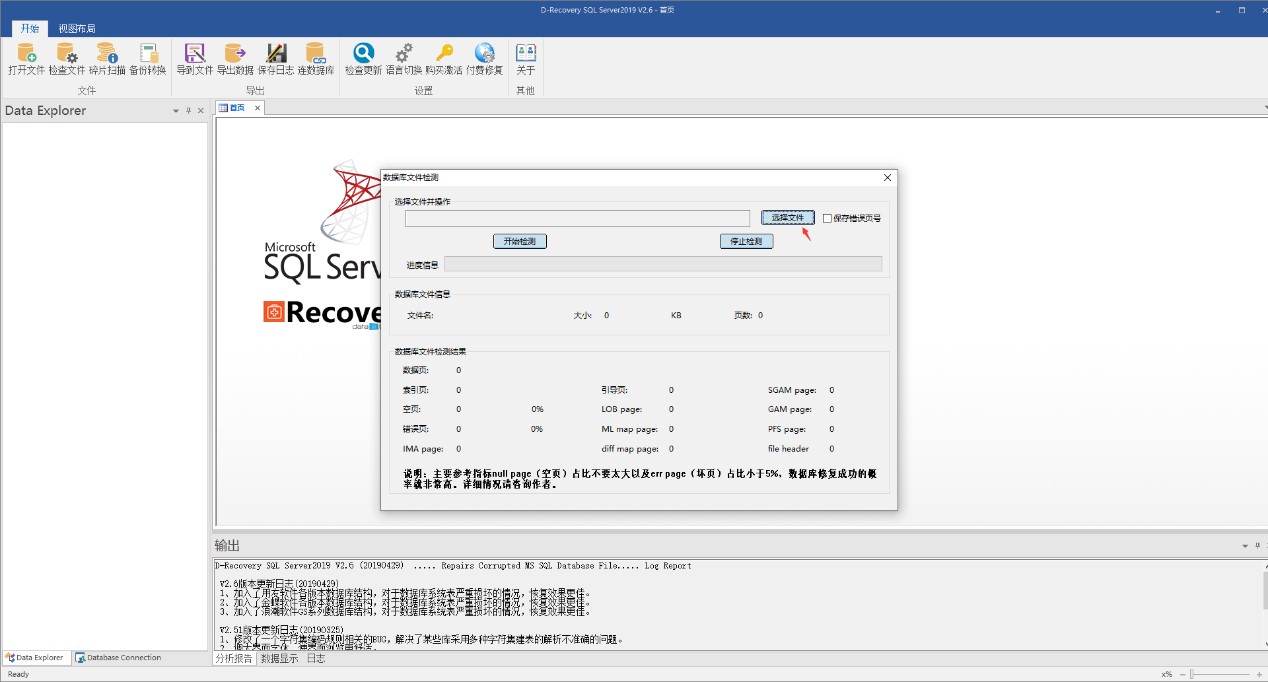
Task: Switch to the 开始 ribbon tab
Action: (x=30, y=28)
